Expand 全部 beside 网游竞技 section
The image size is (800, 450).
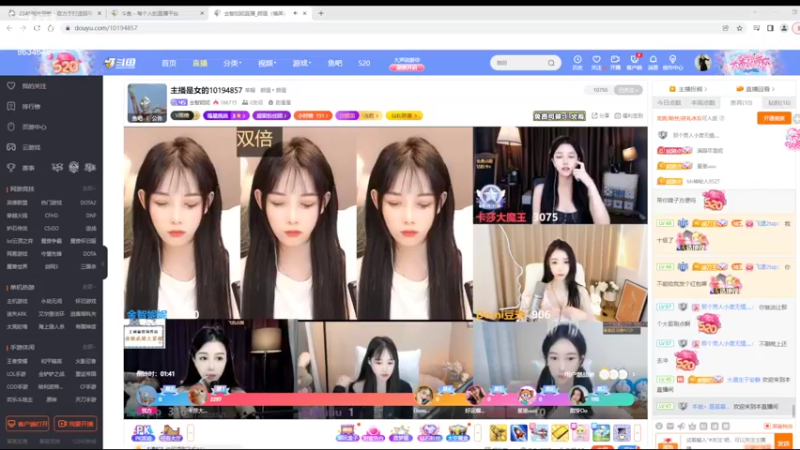89,189
